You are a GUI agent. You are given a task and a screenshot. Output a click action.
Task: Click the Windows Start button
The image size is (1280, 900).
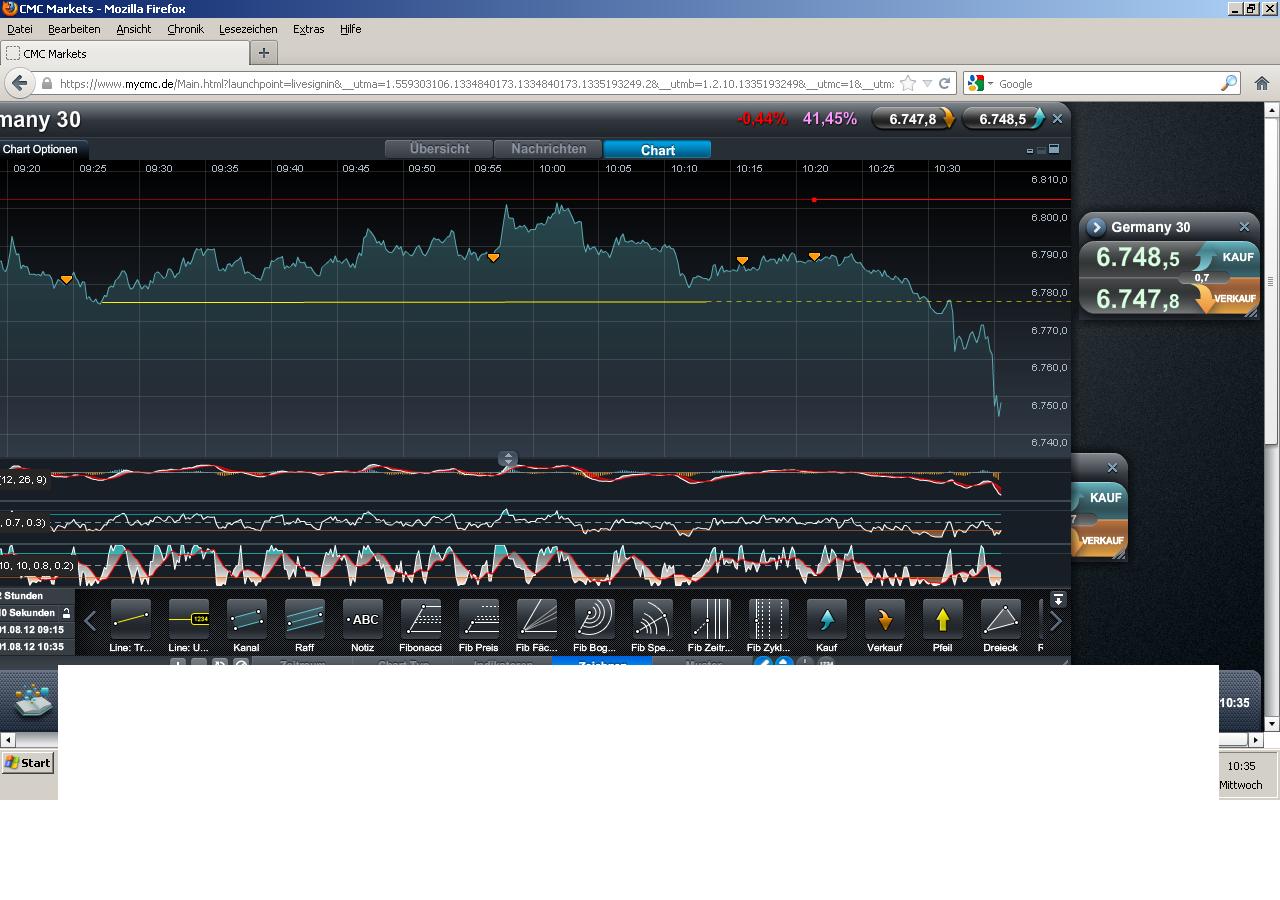coord(27,762)
